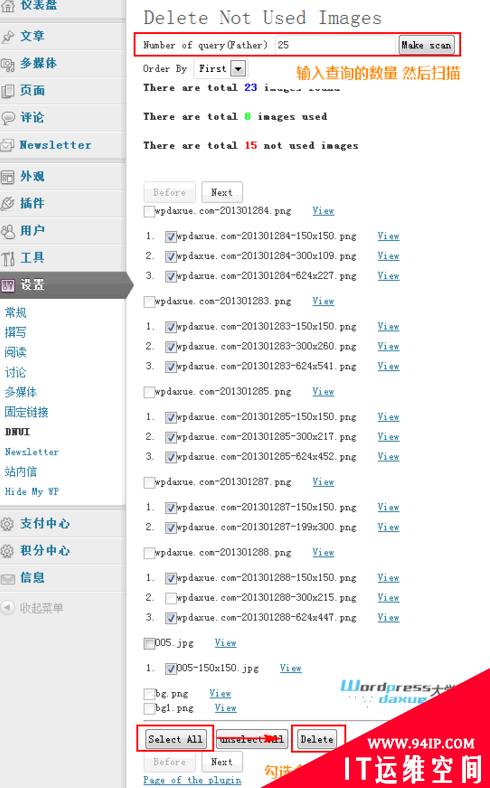The image size is (490, 788).
Task: Check the 005.jpg checkbox
Action: [x=149, y=644]
